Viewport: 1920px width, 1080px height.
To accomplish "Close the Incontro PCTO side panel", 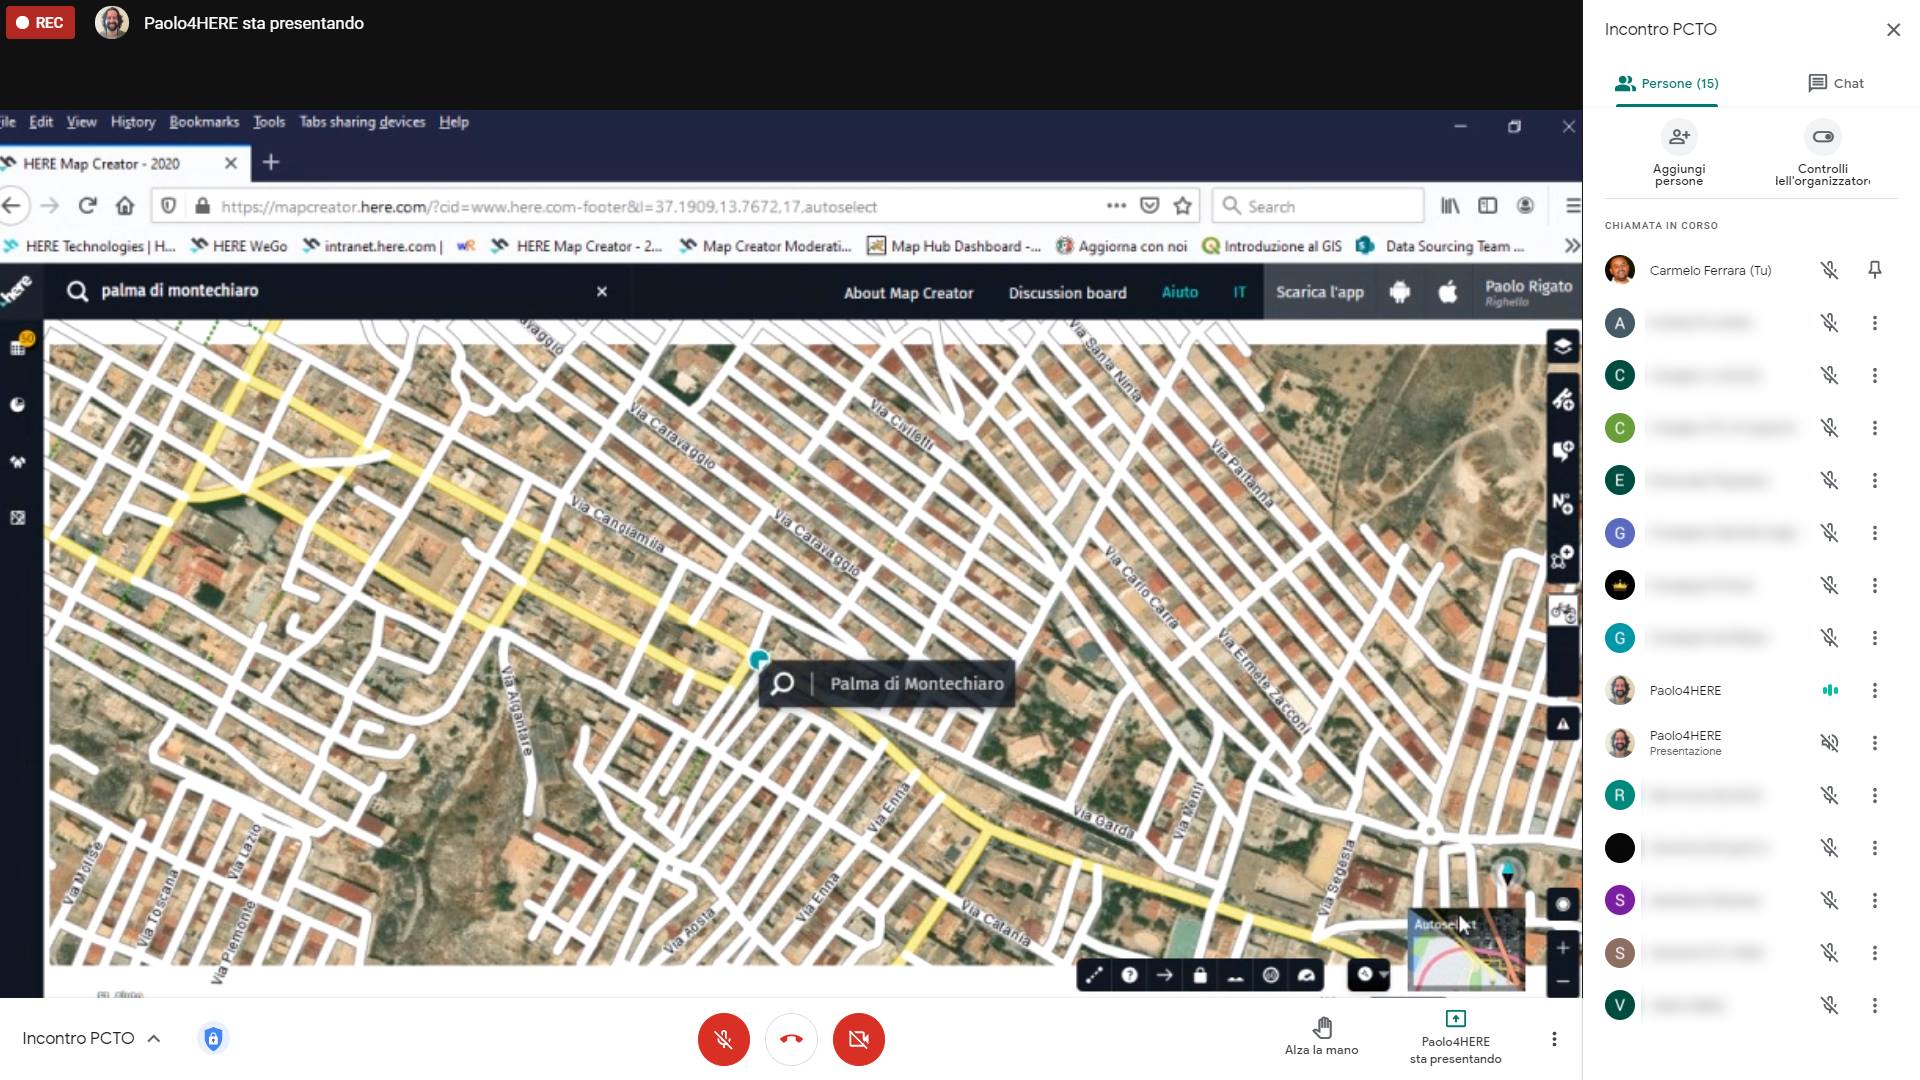I will click(x=1893, y=30).
